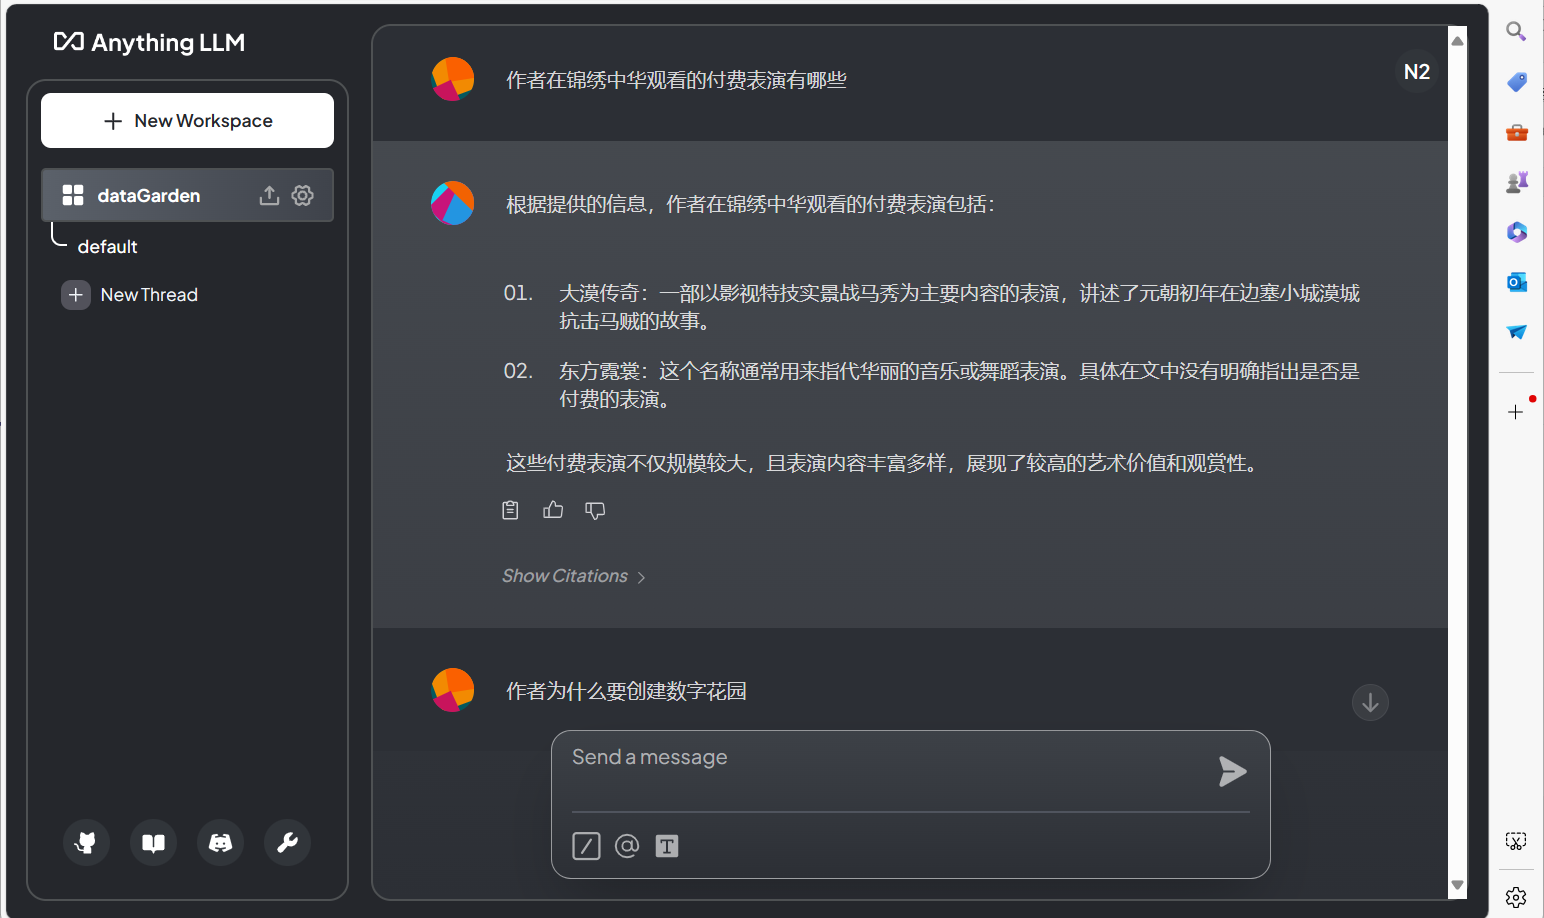1544x918 pixels.
Task: Open the Discord community icon
Action: coord(220,842)
